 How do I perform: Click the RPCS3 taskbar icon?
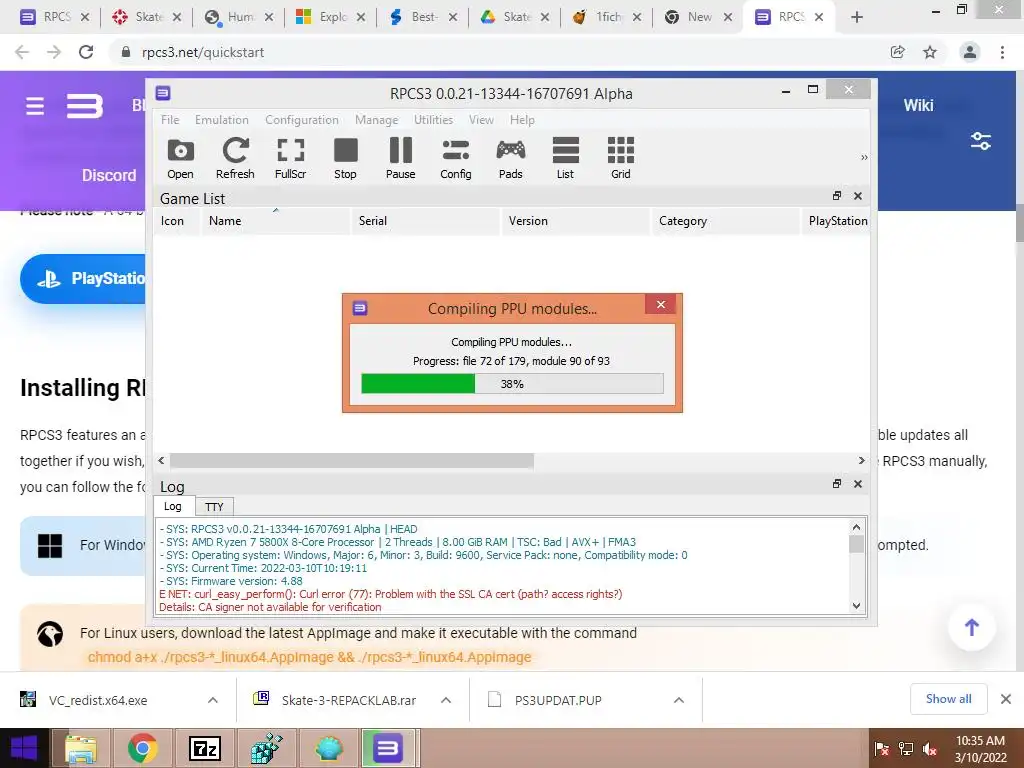coord(388,749)
